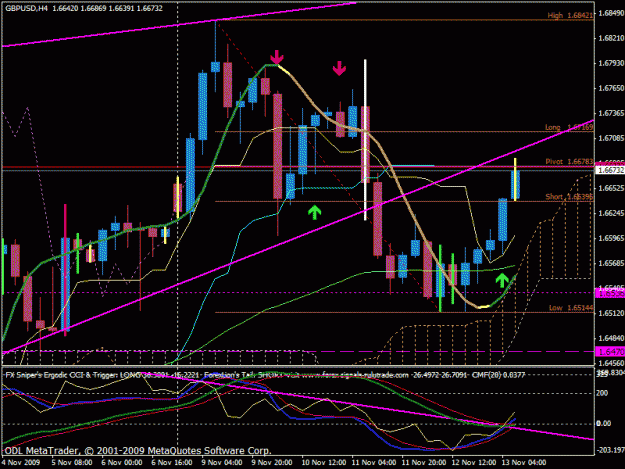The width and height of the screenshot is (625, 469).
Task: Click the 1.66525 price axis value
Action: [611, 188]
